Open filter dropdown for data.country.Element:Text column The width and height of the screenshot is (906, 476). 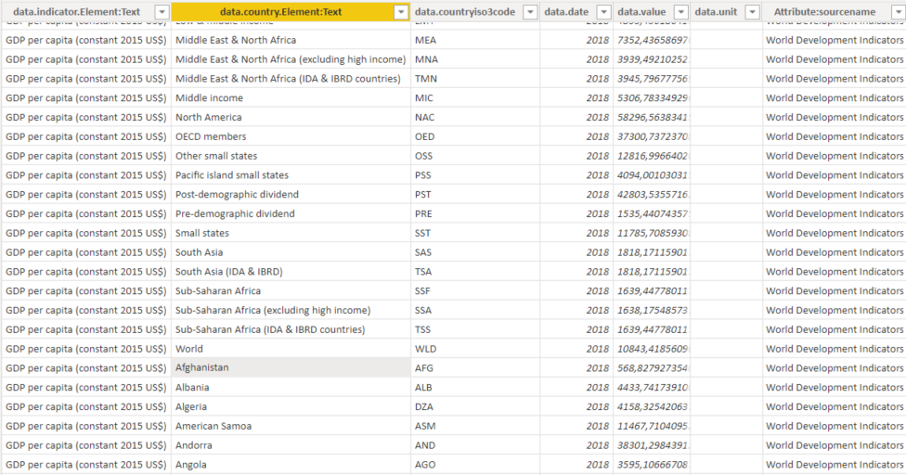(401, 12)
